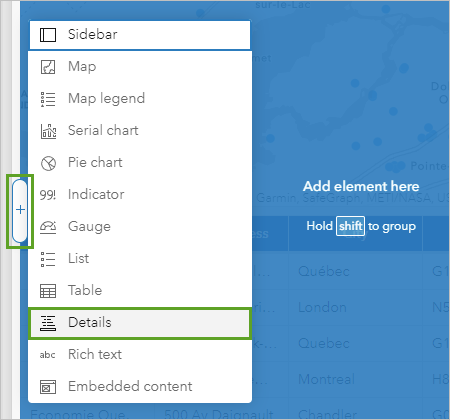Select the Sidebar menu entry

139,35
